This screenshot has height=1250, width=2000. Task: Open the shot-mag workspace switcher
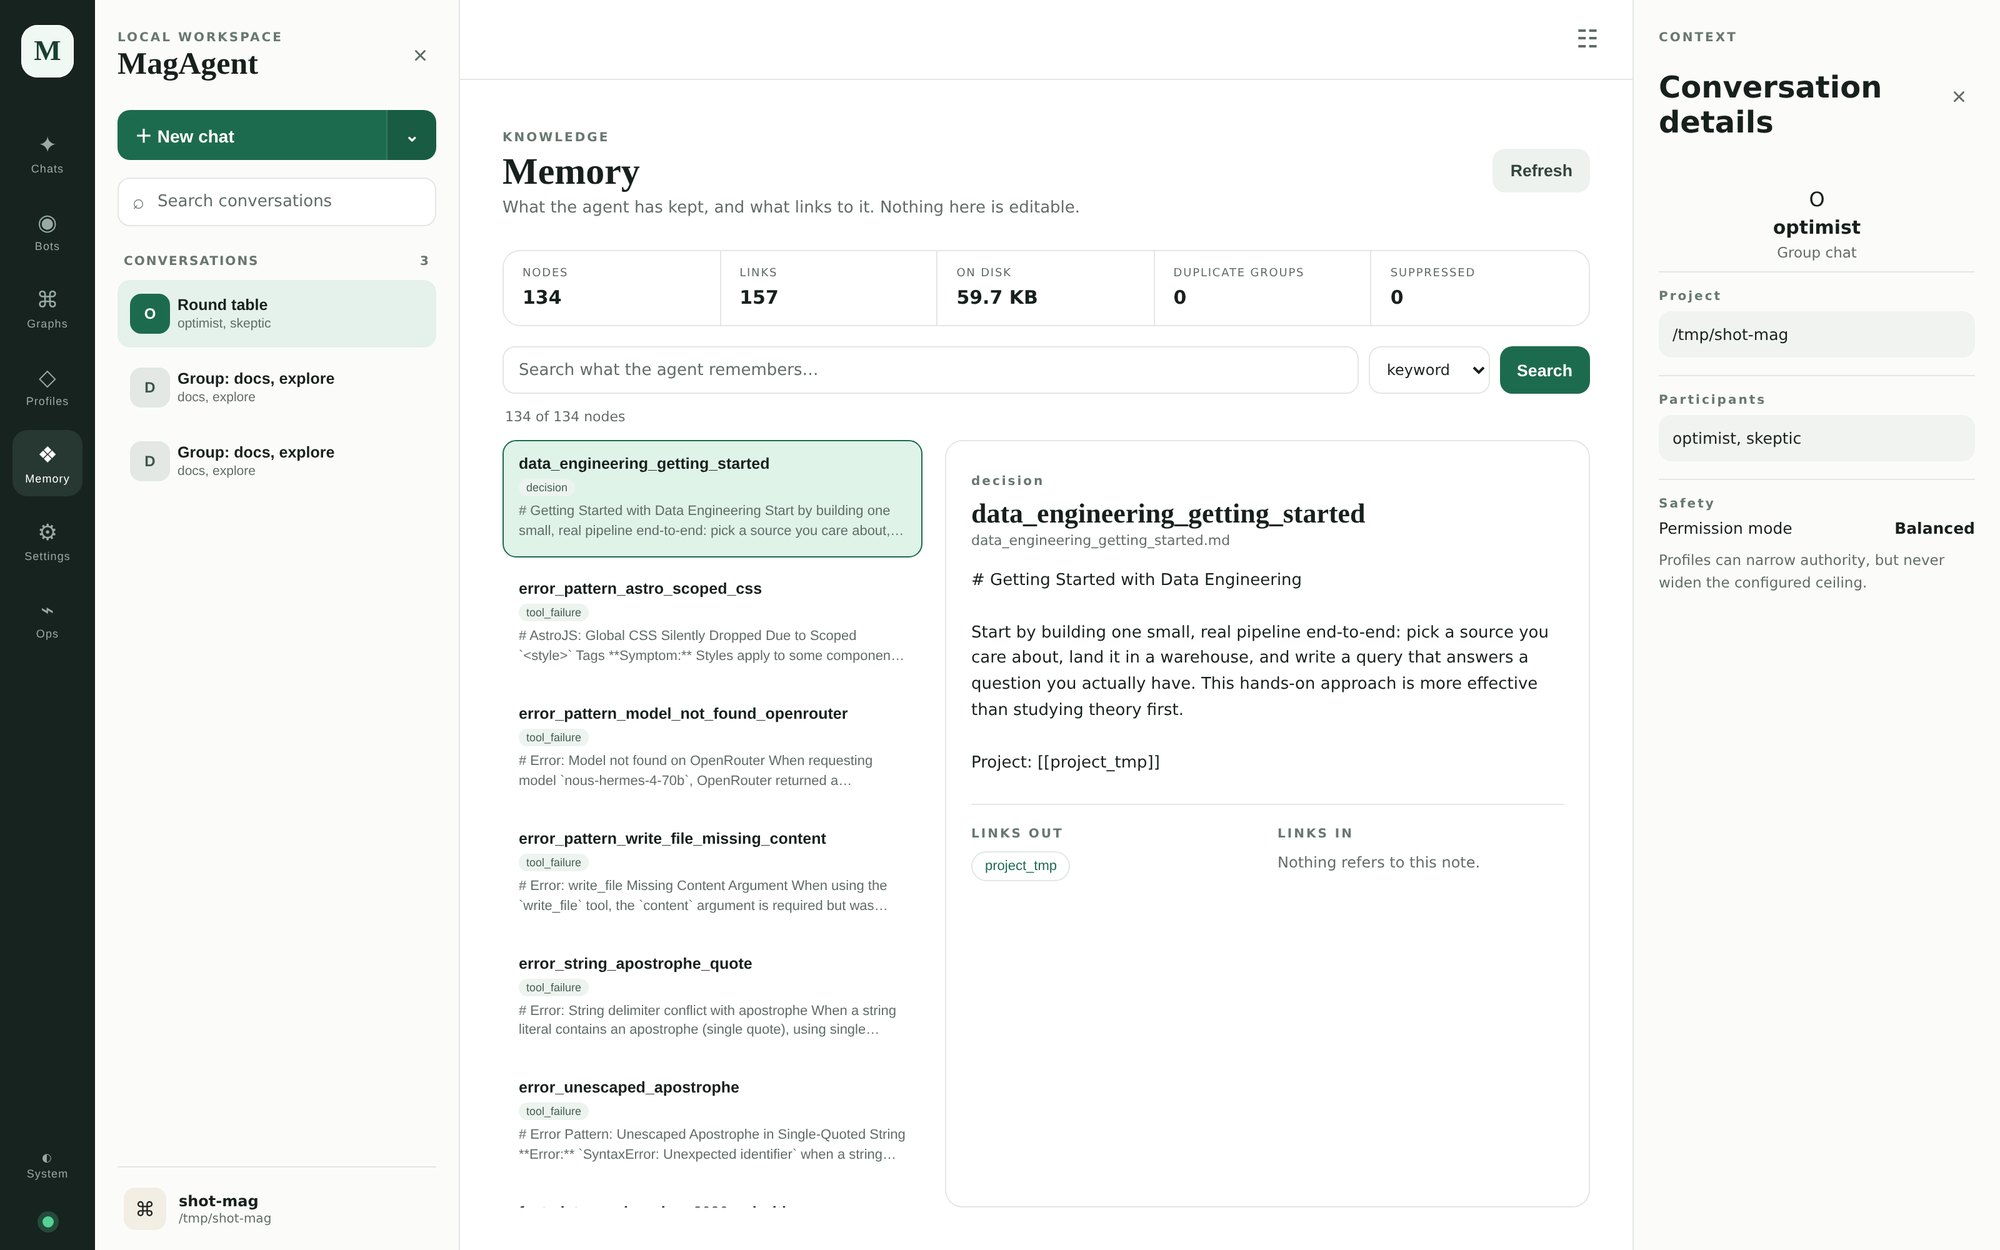pyautogui.click(x=276, y=1208)
